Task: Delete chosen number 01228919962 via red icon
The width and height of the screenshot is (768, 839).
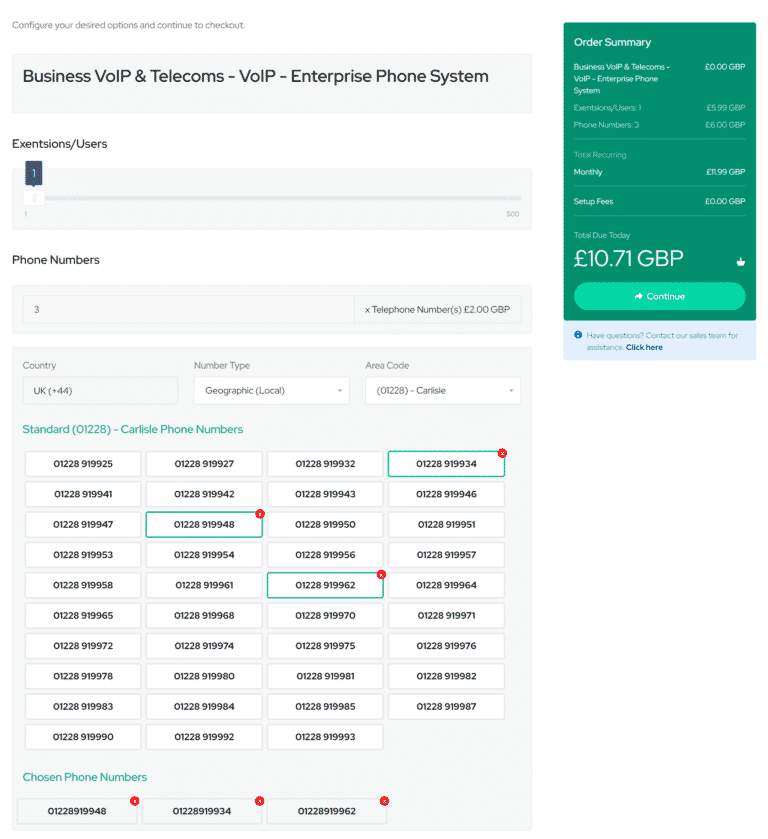Action: (x=384, y=801)
